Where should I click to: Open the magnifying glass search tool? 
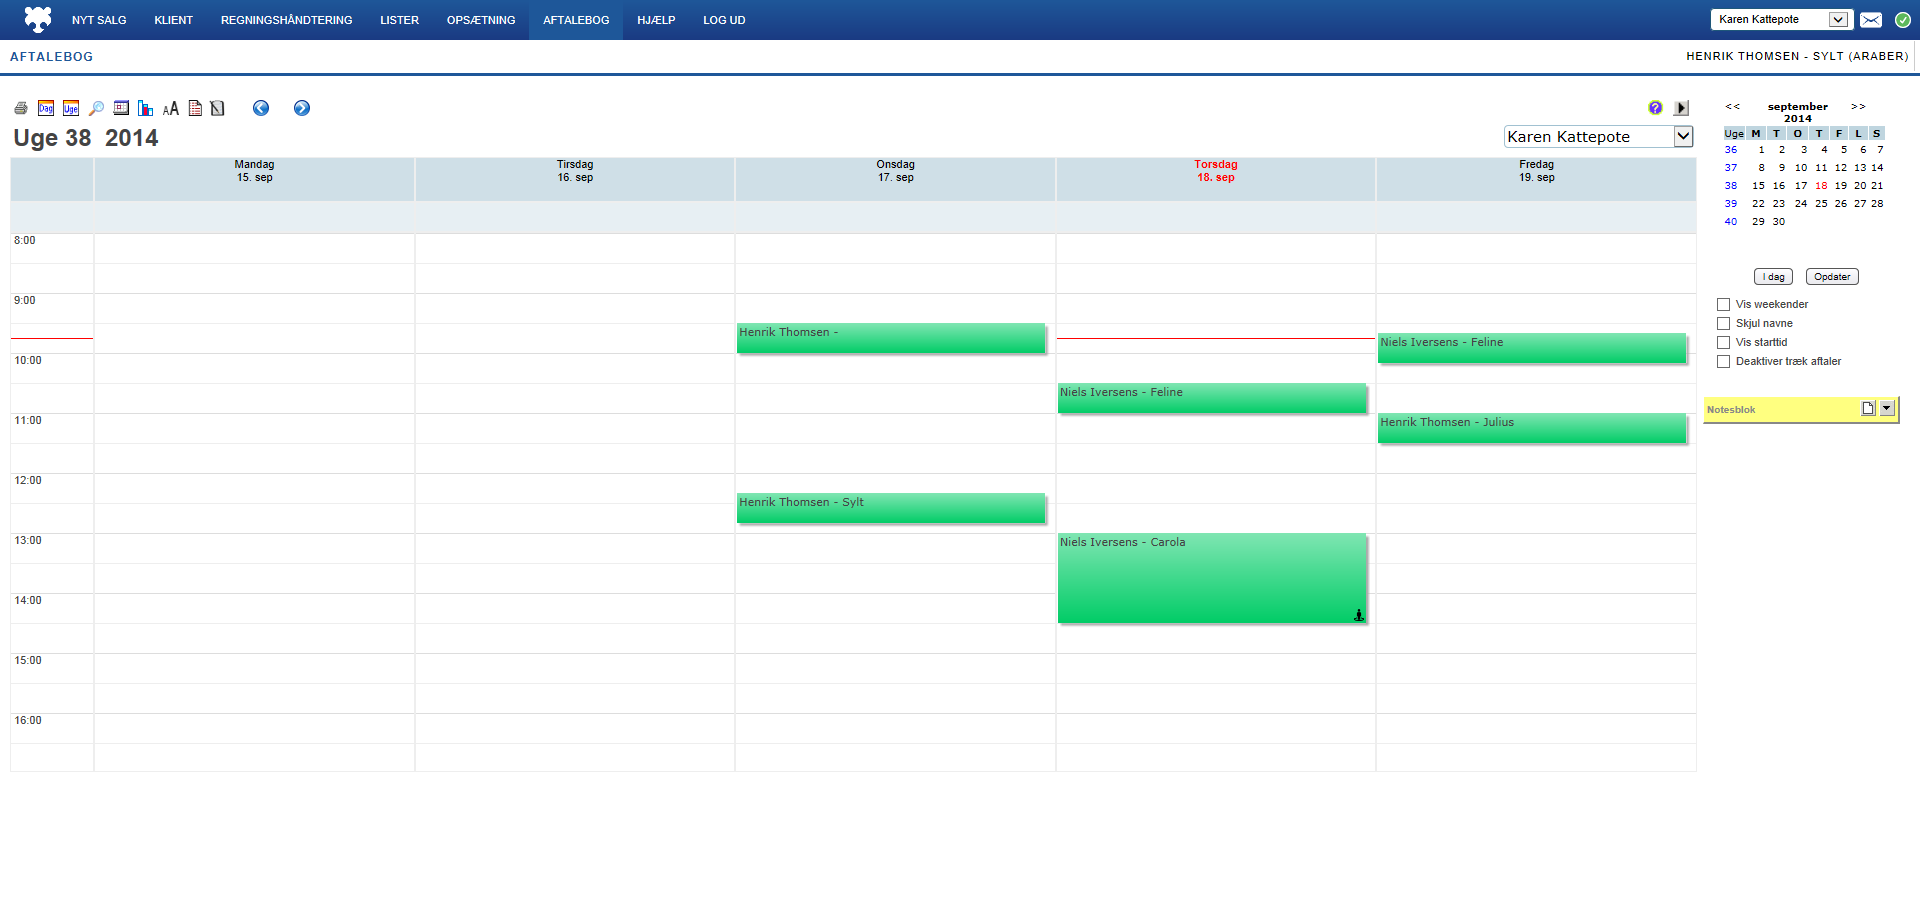pos(96,108)
